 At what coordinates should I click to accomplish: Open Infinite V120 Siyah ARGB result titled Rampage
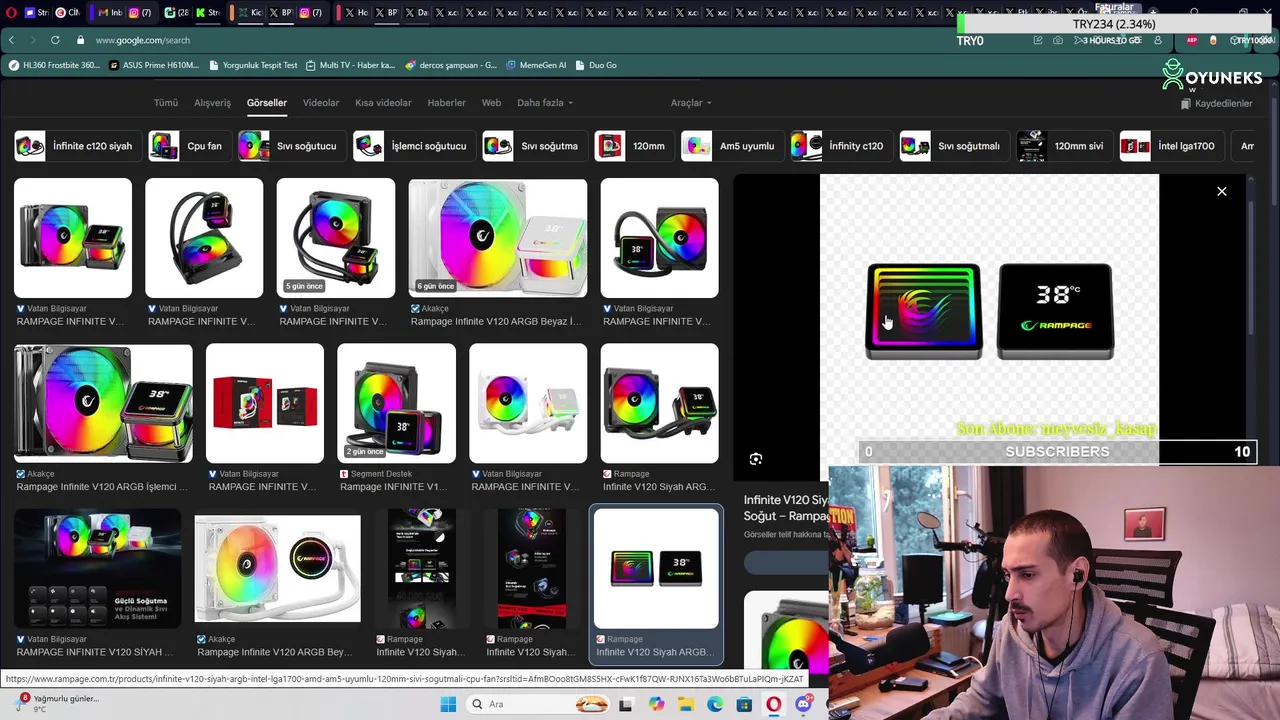[x=659, y=487]
